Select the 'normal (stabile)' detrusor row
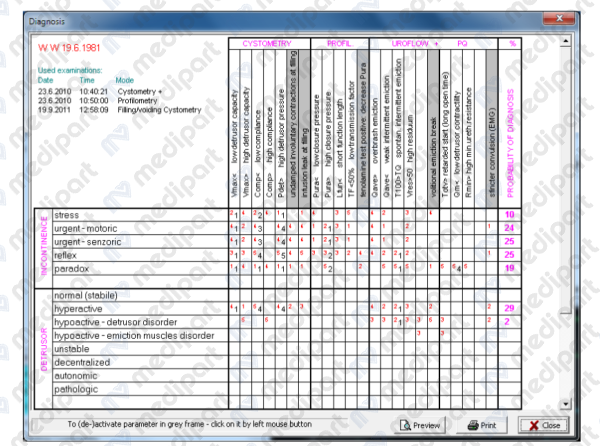 point(140,295)
